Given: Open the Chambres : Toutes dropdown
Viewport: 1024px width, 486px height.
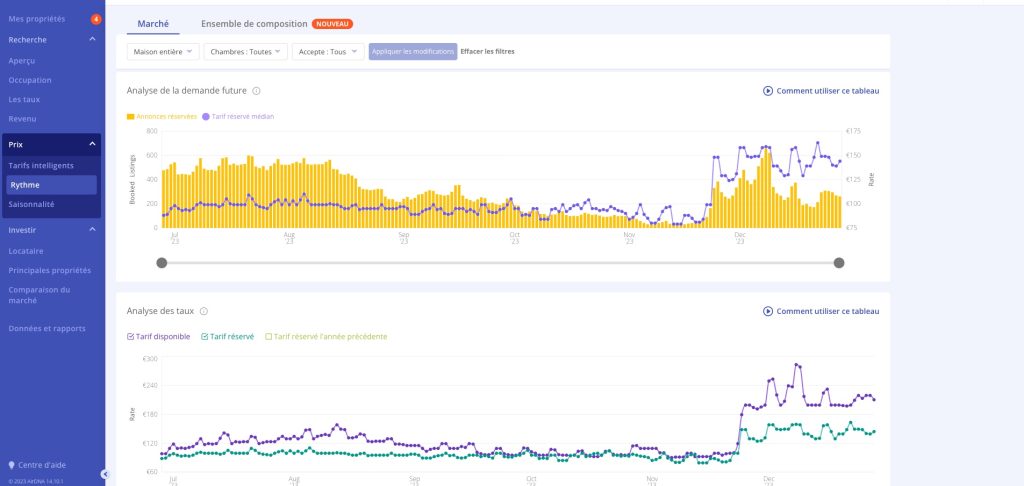Looking at the screenshot, I should click(246, 51).
